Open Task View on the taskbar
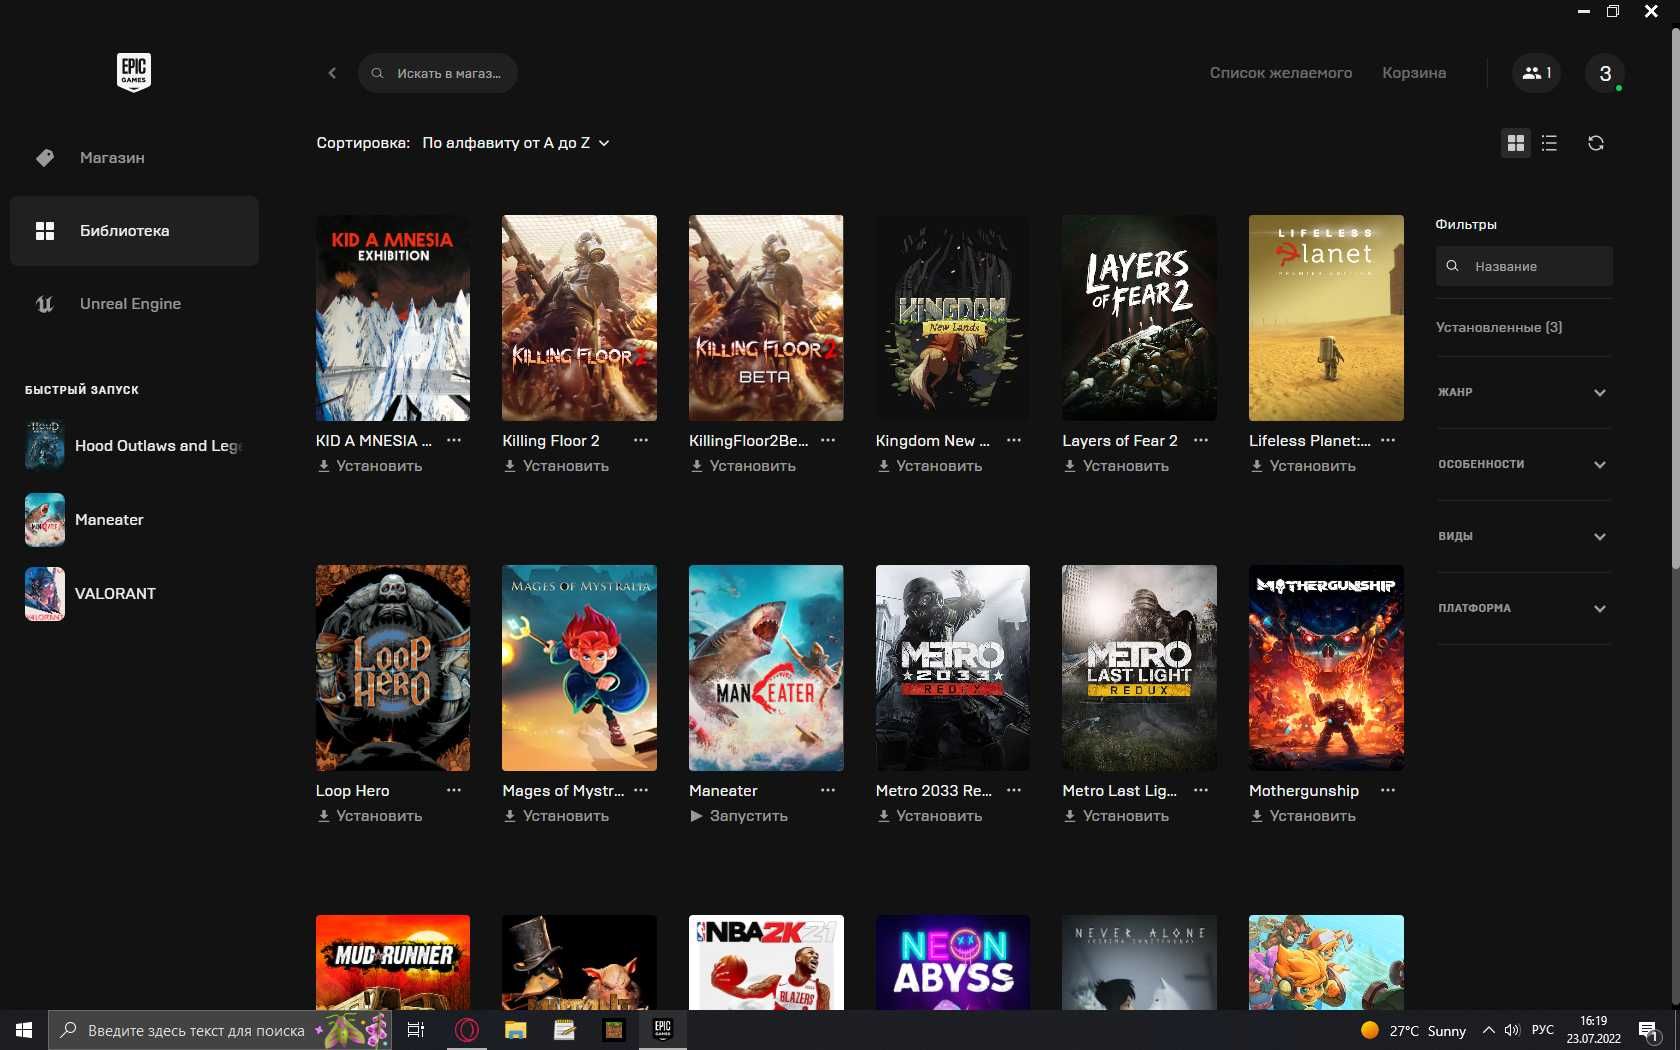This screenshot has width=1680, height=1050. tap(416, 1030)
